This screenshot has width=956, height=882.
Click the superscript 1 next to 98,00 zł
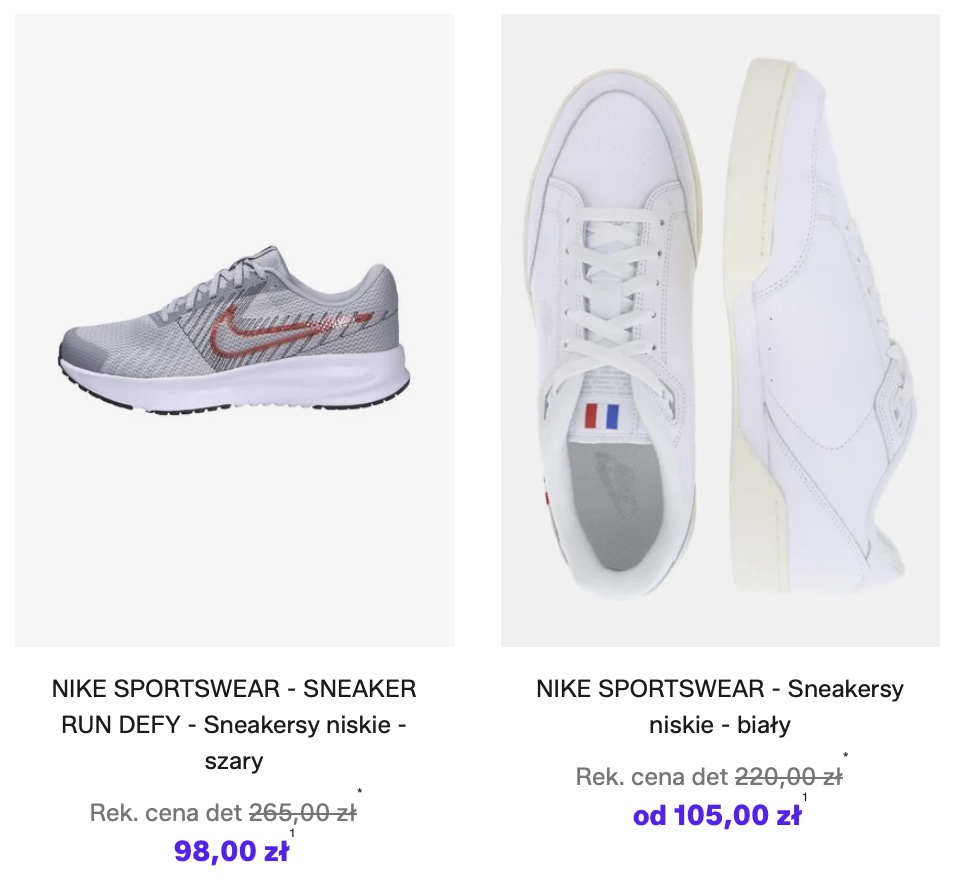pyautogui.click(x=292, y=833)
